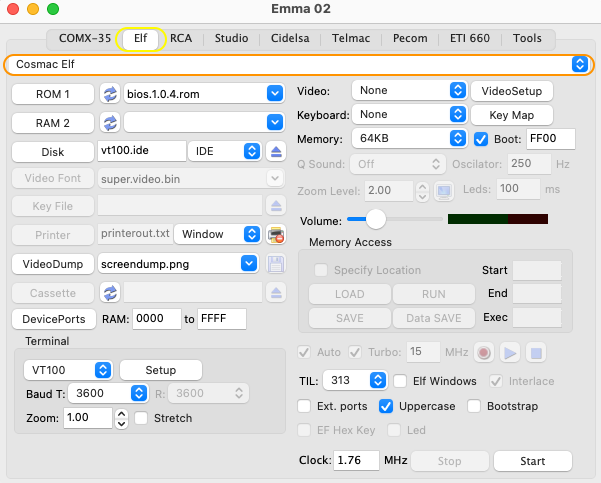Click the printer icon beside Window
This screenshot has width=601, height=483.
click(x=276, y=234)
